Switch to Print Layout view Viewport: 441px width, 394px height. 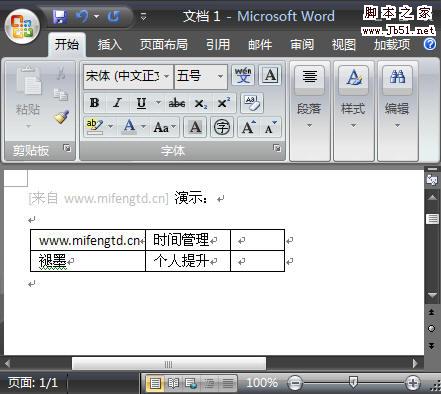155,383
